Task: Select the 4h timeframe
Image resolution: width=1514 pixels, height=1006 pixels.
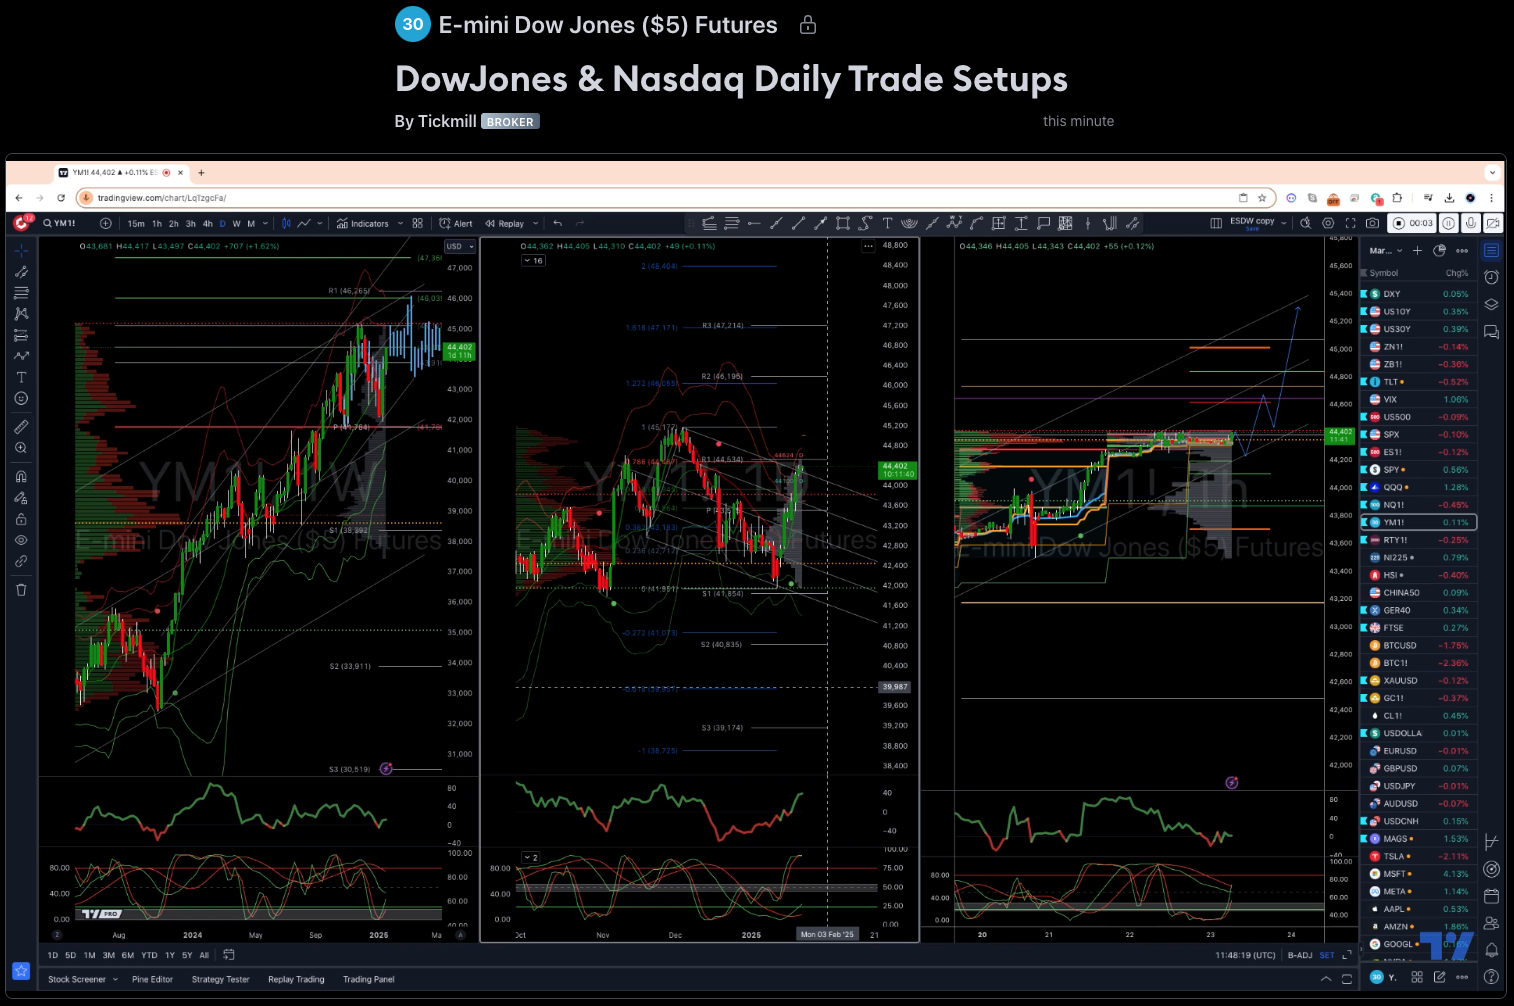Action: [207, 224]
